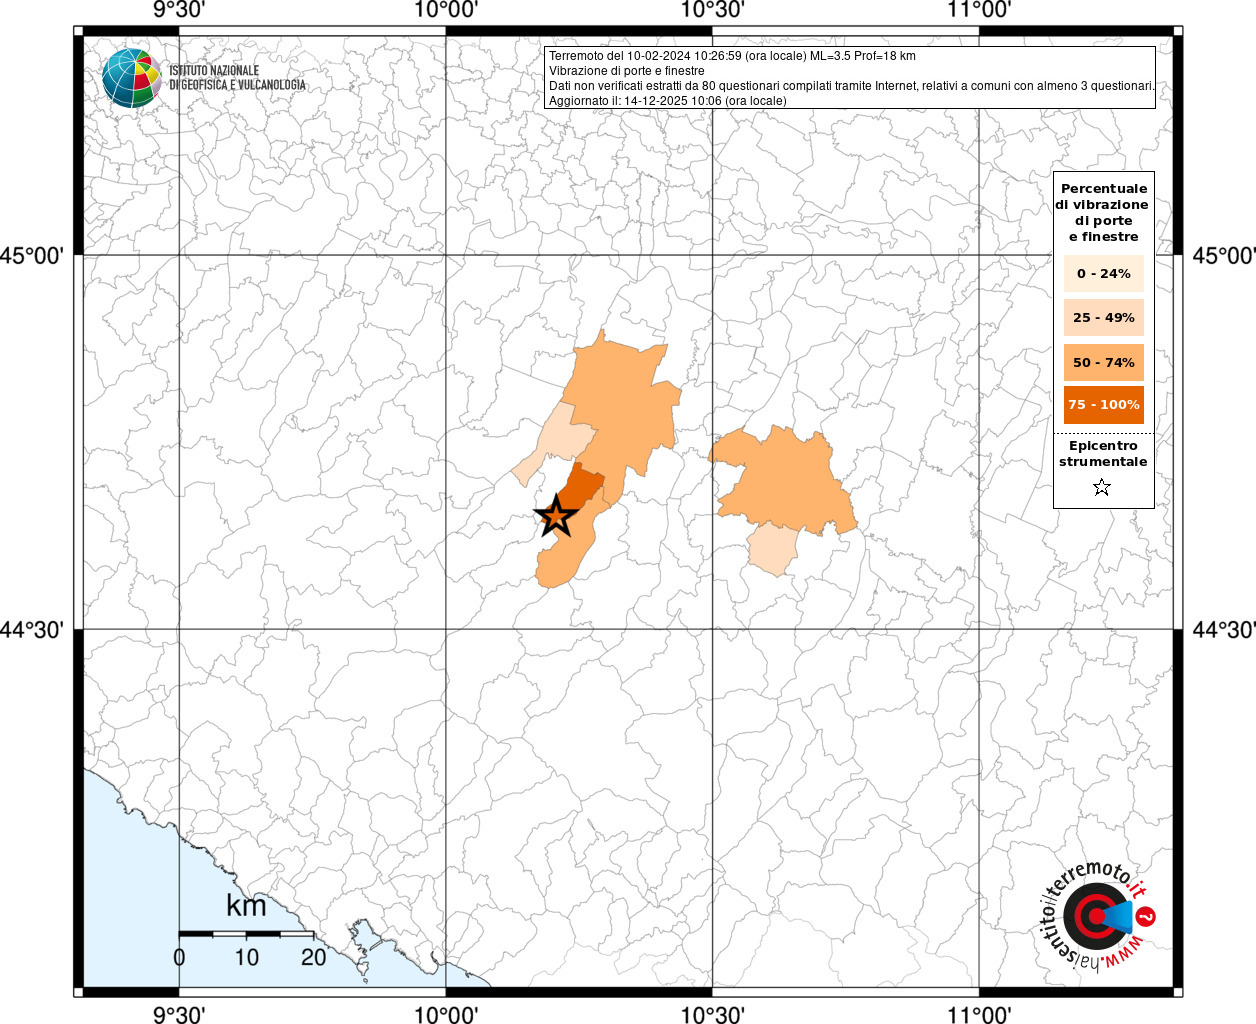The image size is (1256, 1024).
Task: Click the black epicenter star on the map
Action: [557, 516]
